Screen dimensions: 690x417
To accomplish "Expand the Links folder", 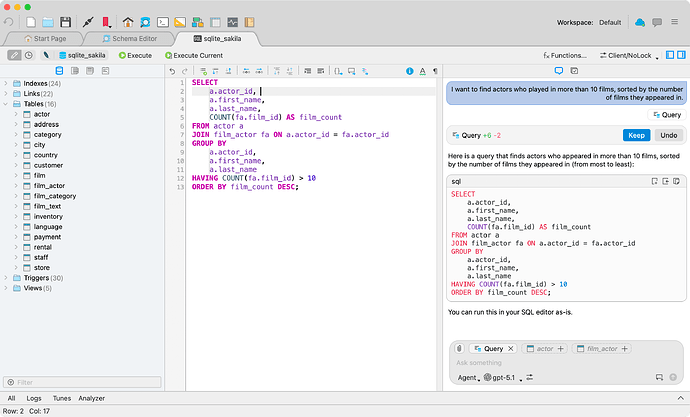I will pos(6,93).
